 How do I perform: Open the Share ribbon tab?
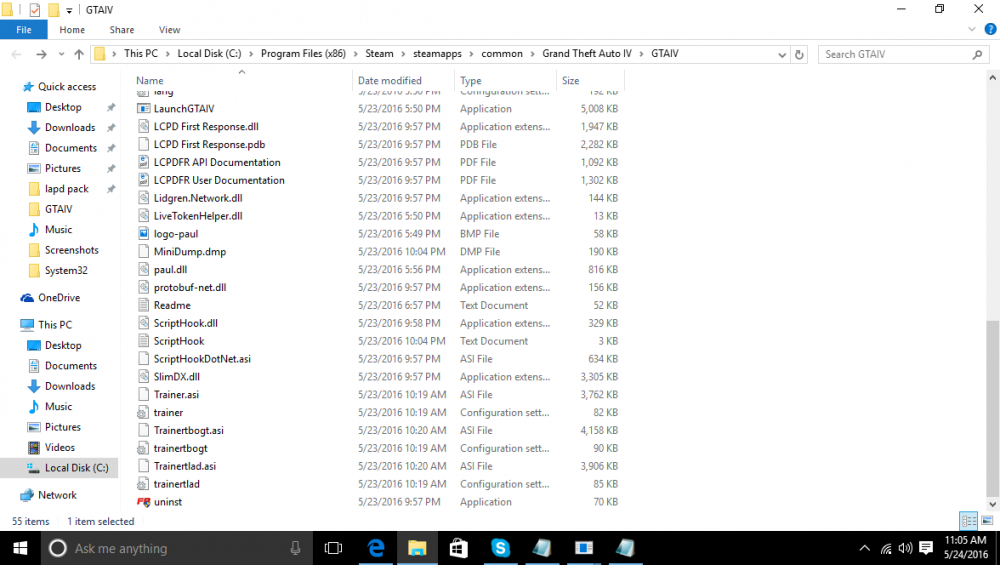click(122, 29)
